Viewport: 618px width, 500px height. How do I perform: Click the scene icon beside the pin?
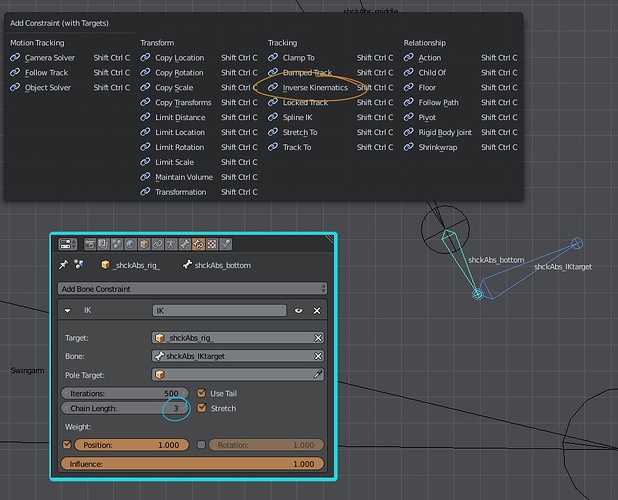79,265
